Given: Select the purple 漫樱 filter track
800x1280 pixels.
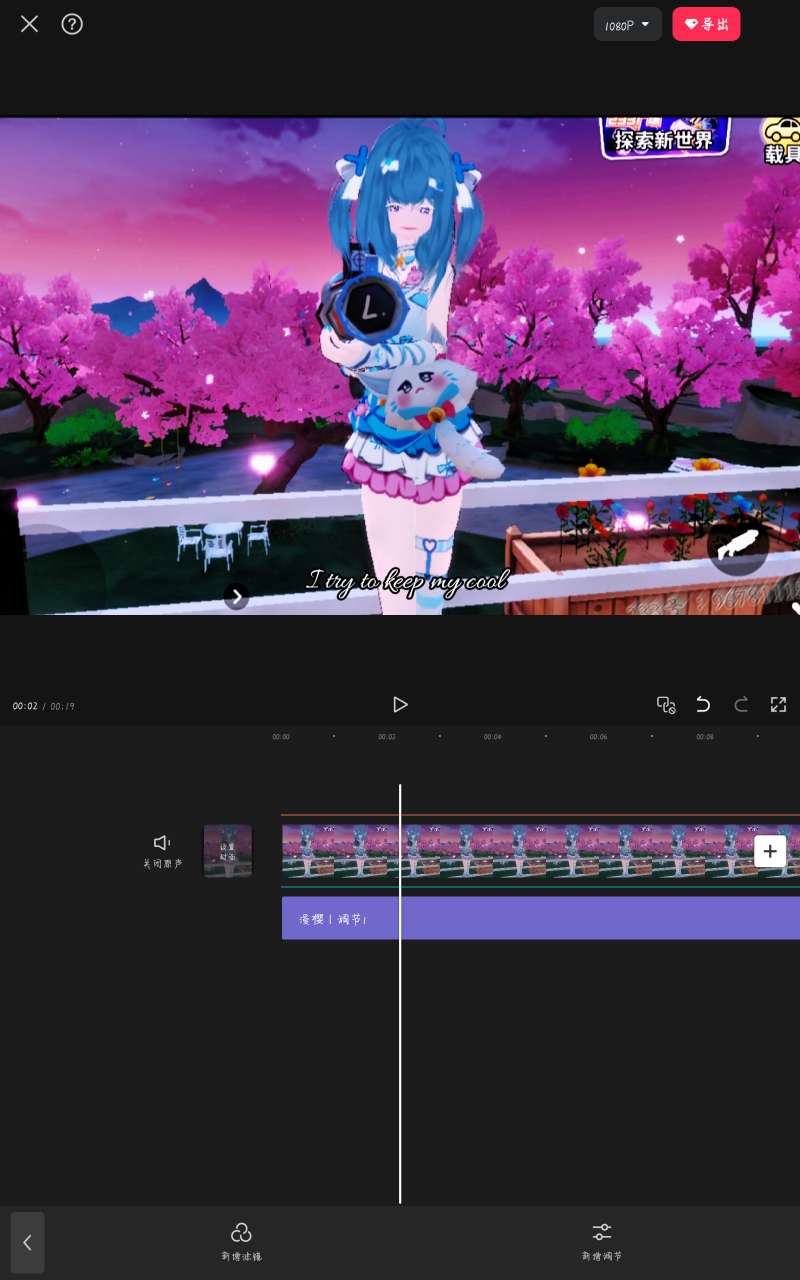Looking at the screenshot, I should (x=540, y=918).
